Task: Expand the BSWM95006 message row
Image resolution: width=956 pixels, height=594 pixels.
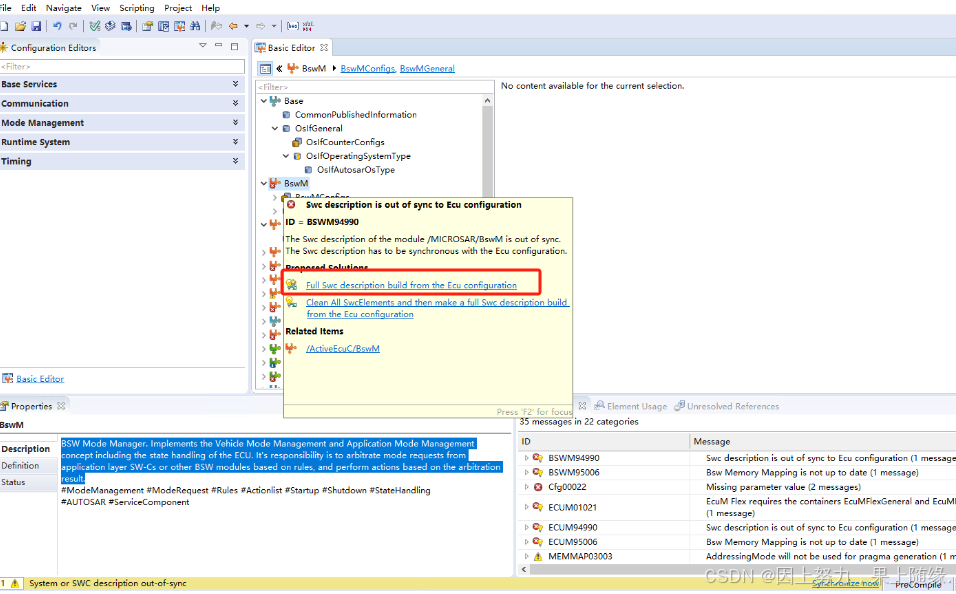Action: pyautogui.click(x=526, y=473)
